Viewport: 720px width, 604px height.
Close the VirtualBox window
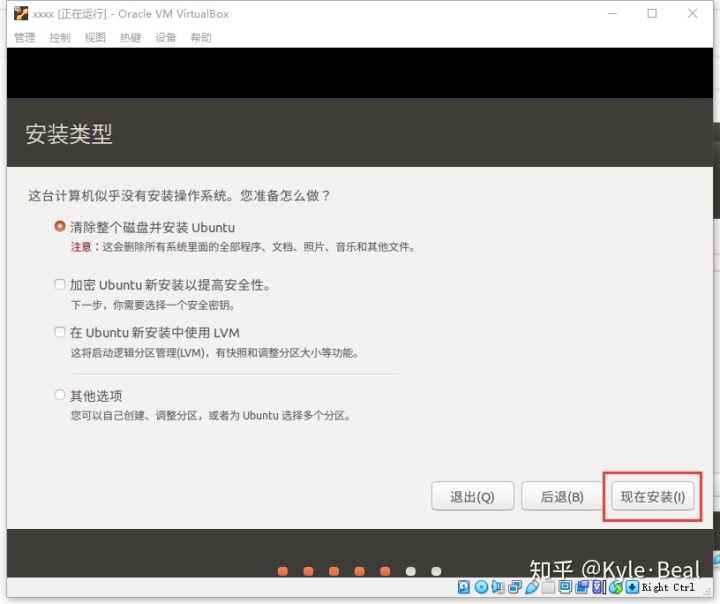(692, 13)
